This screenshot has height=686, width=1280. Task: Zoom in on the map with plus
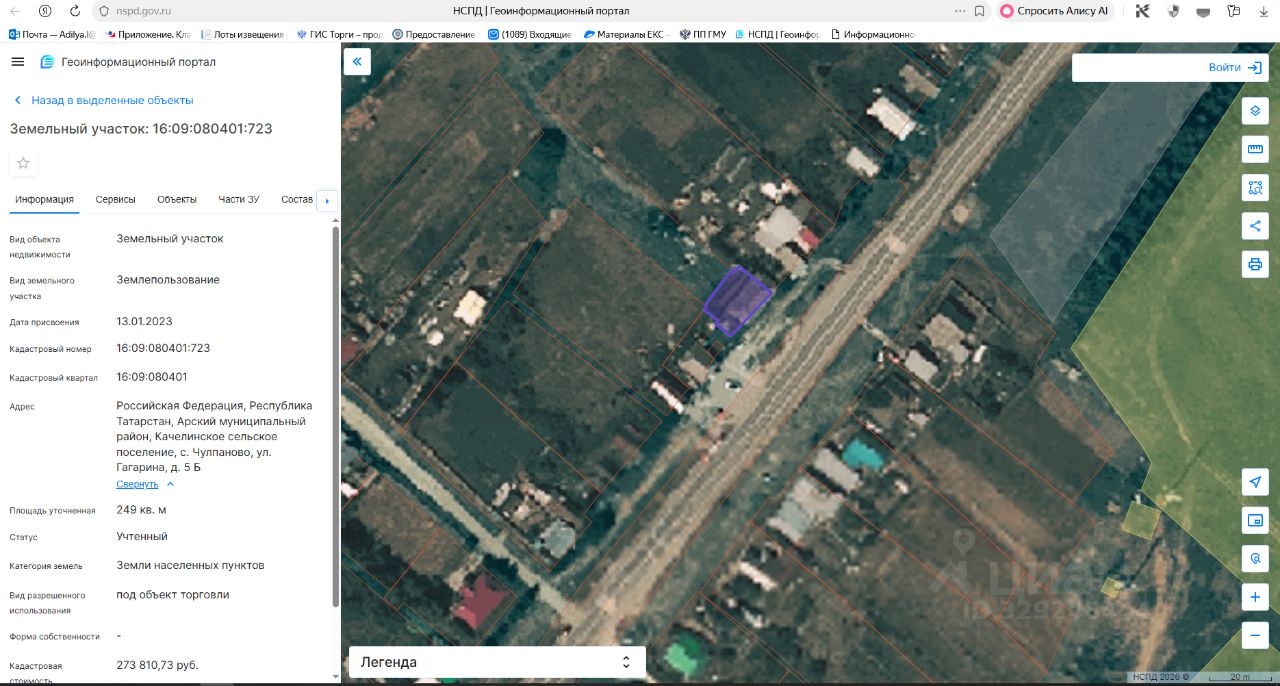(x=1255, y=597)
